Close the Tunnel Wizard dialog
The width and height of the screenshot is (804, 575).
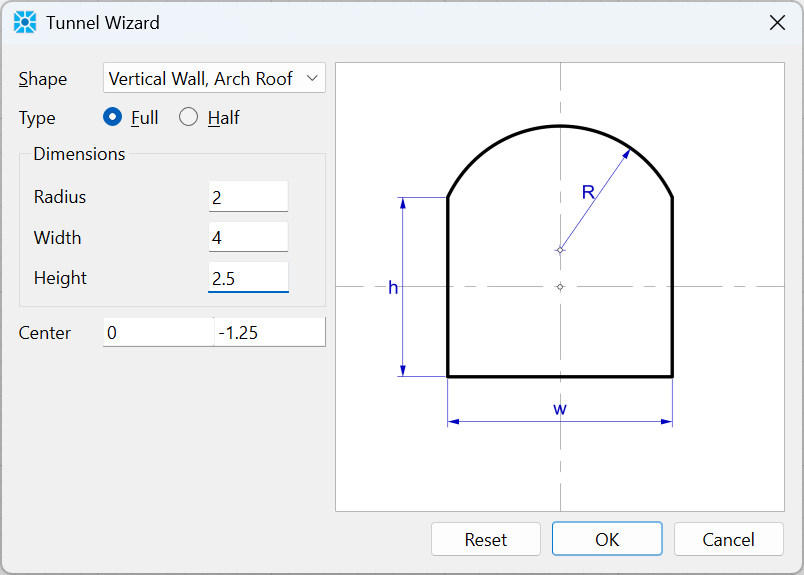click(x=777, y=23)
